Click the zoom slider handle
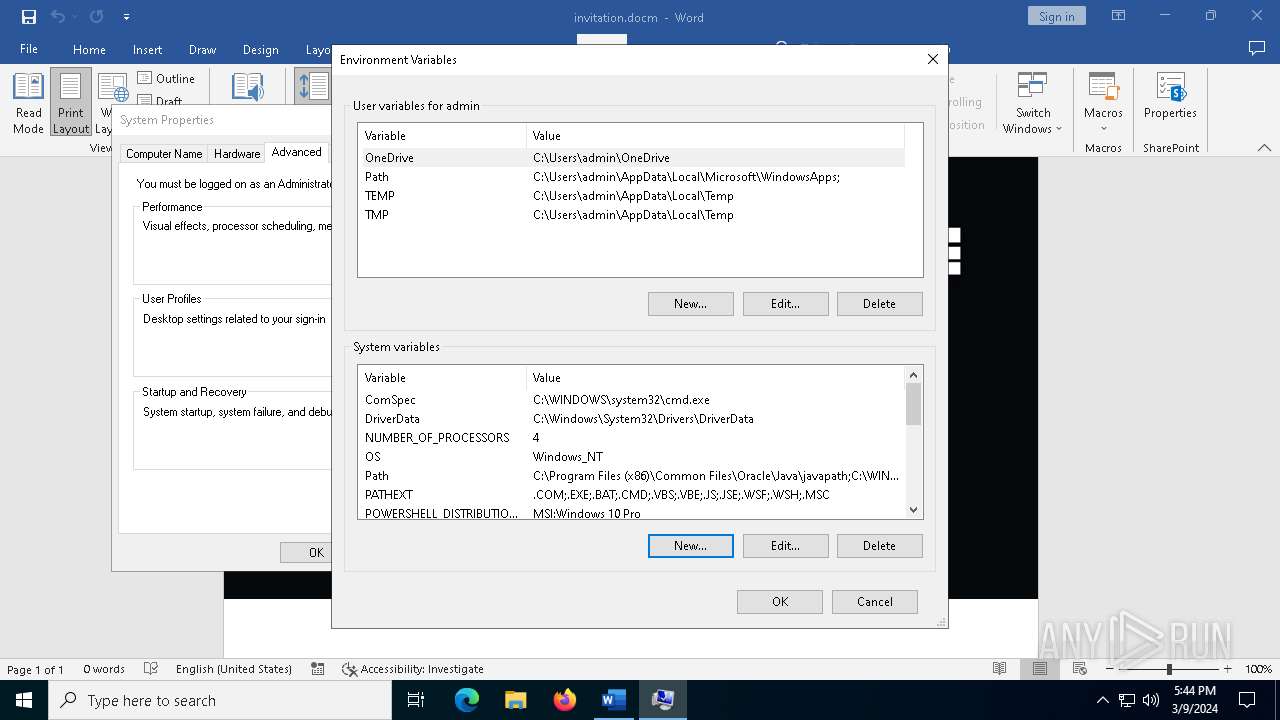This screenshot has height=720, width=1280. pos(1169,669)
